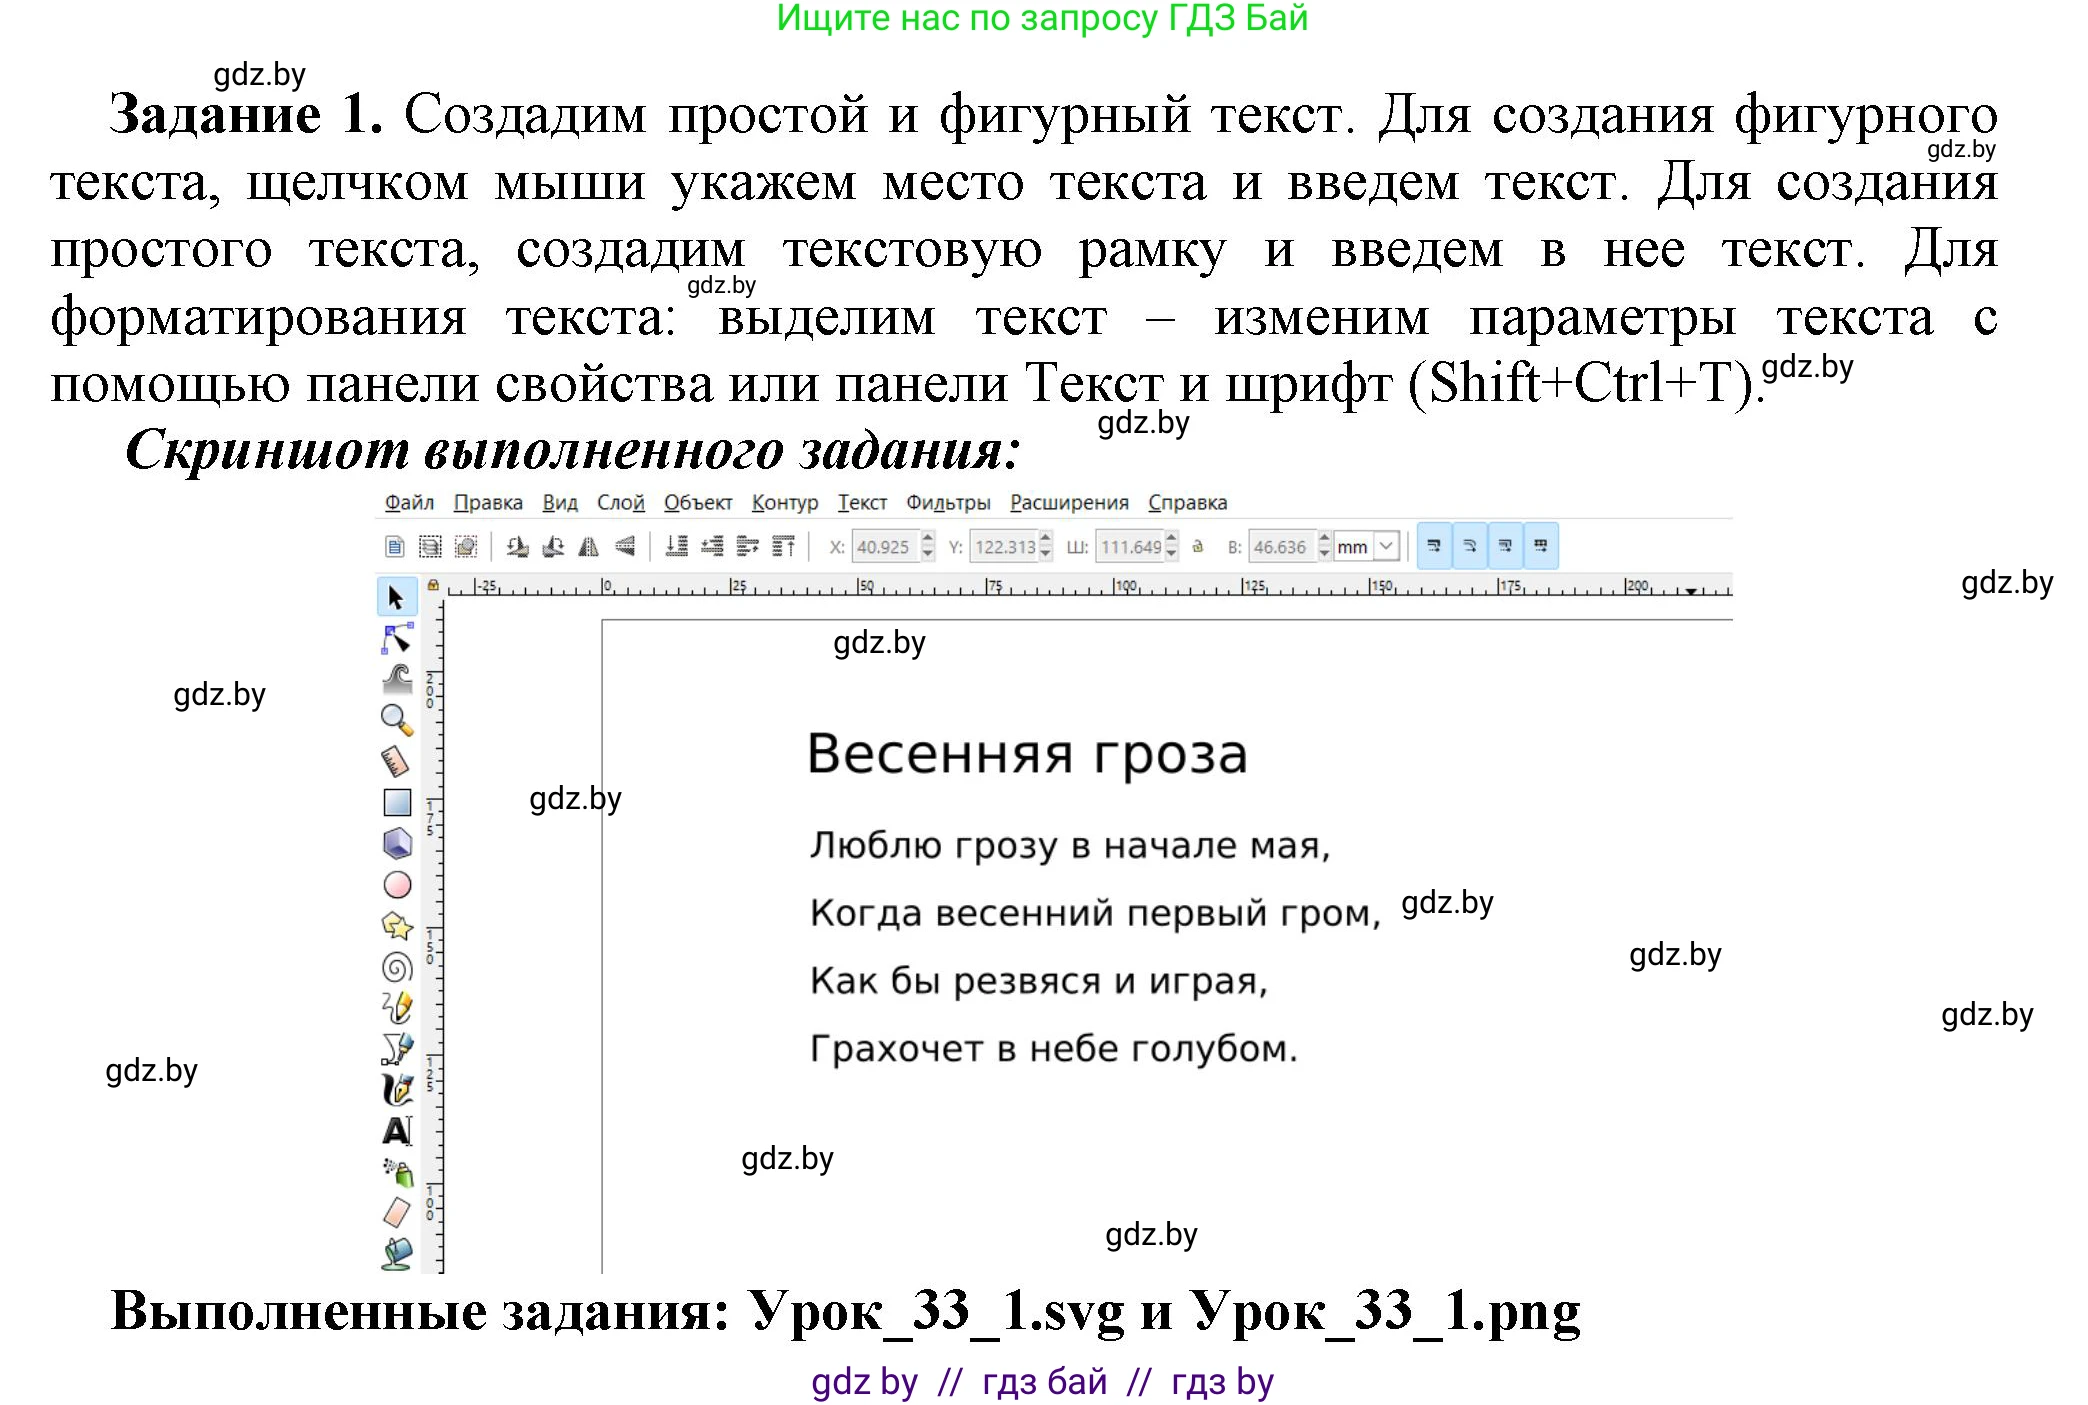
Task: Pick the Ellipse tool
Action: (397, 882)
